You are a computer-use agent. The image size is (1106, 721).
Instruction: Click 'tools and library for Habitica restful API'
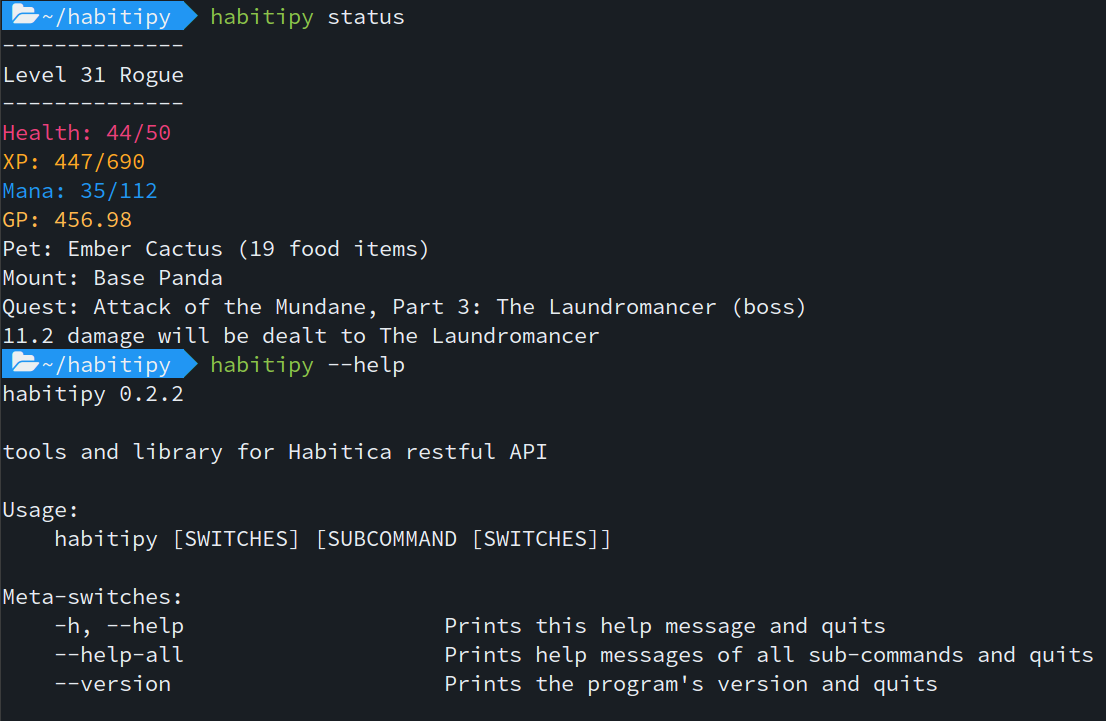click(x=275, y=452)
